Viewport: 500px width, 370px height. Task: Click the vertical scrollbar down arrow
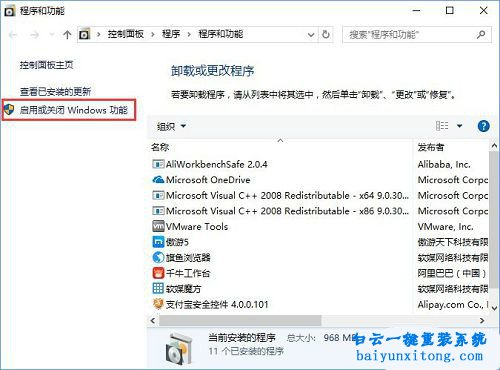494,308
